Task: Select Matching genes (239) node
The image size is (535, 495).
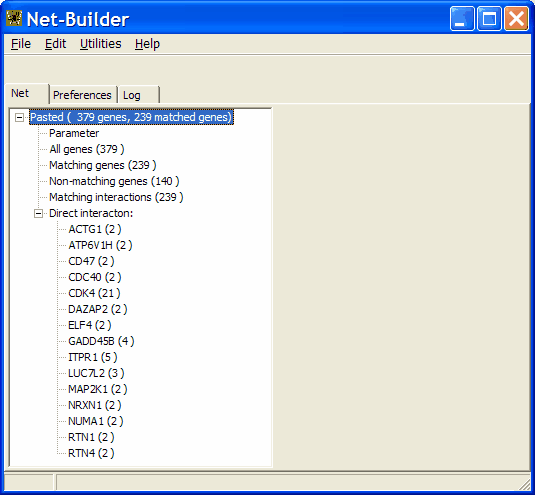Action: [103, 165]
